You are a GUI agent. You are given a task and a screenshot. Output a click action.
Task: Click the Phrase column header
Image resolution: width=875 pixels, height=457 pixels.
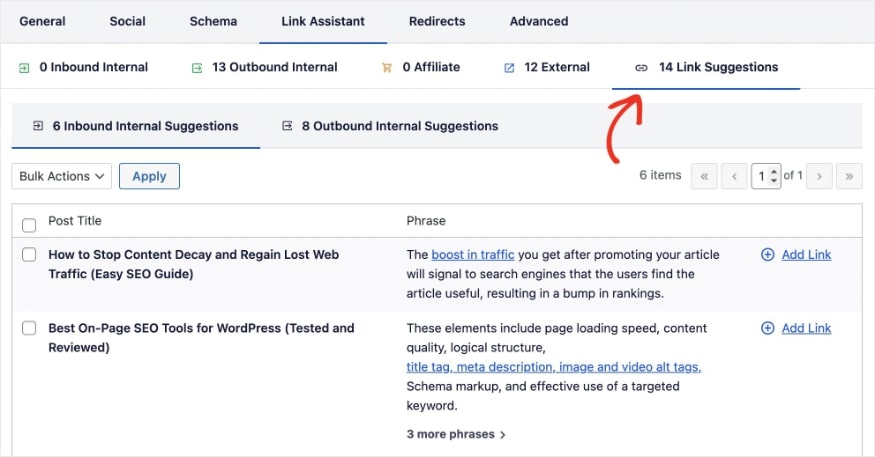click(x=426, y=221)
